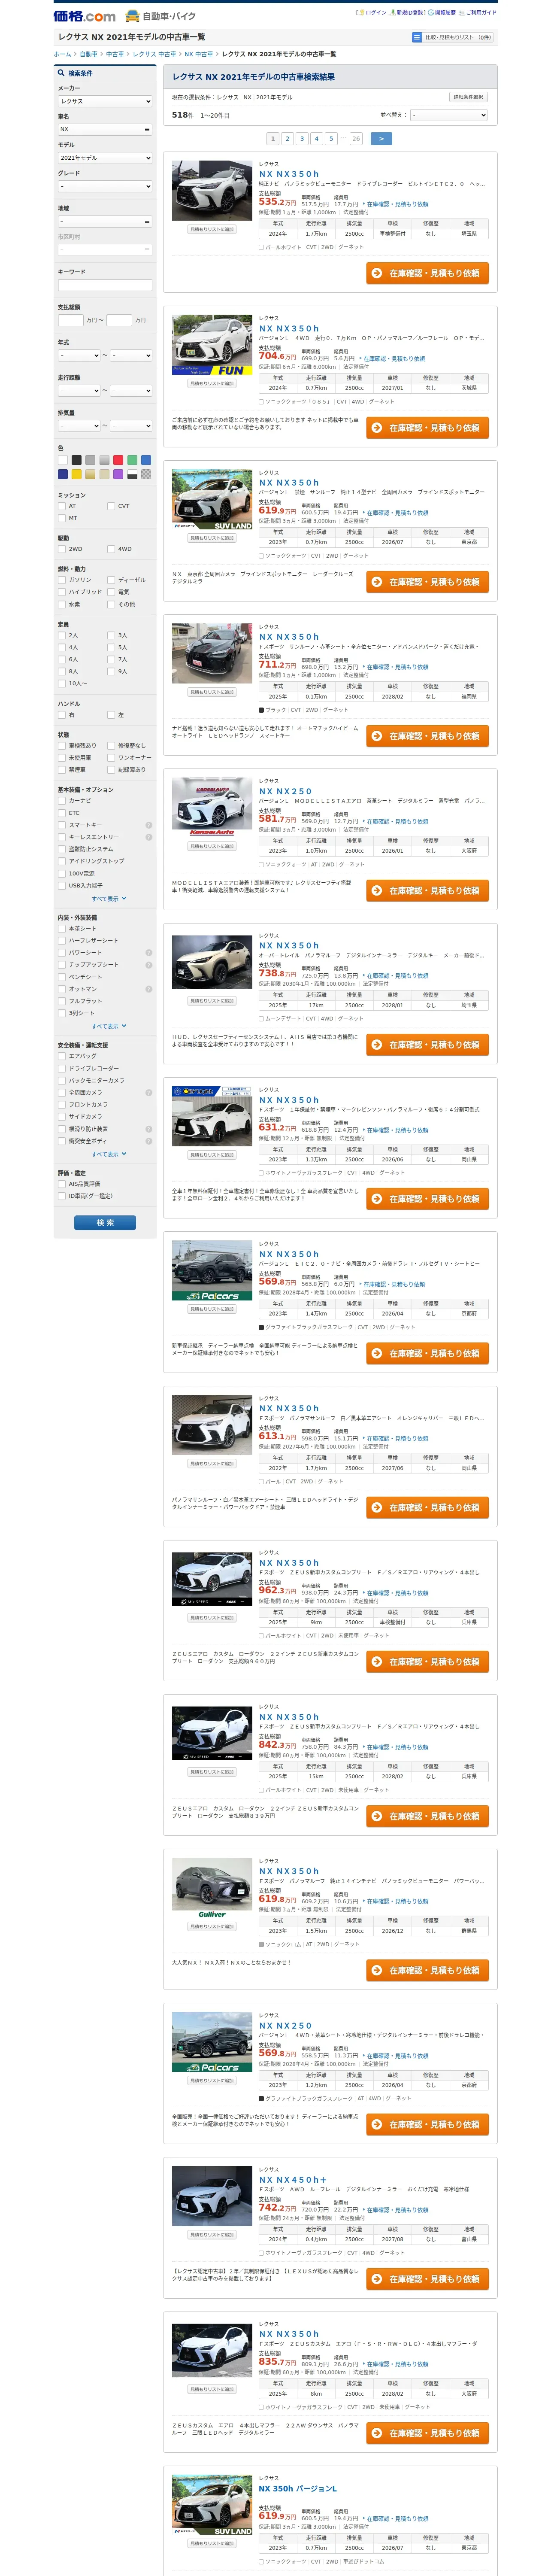
Task: Check the 5人 capacity checkbox
Action: [x=111, y=647]
